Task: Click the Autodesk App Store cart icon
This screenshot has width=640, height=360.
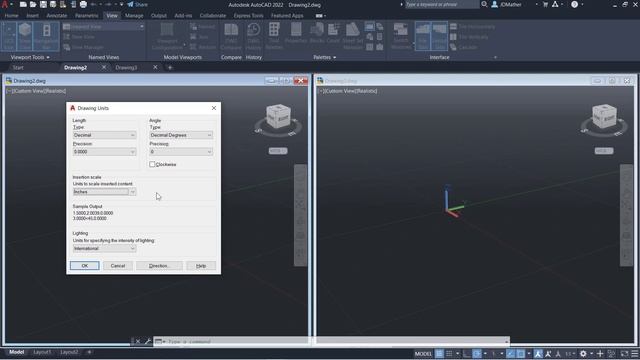Action: tap(545, 4)
